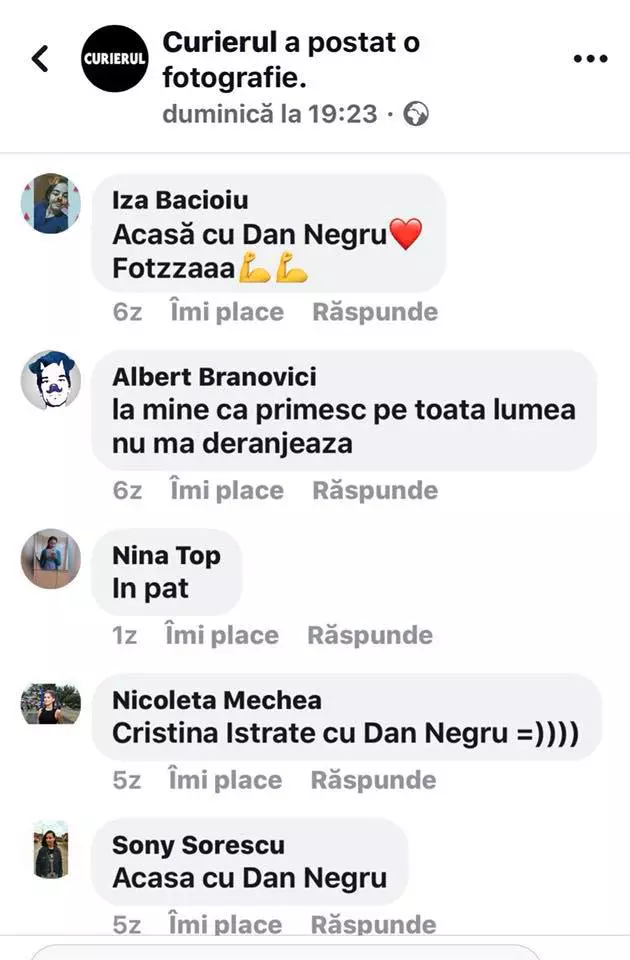Screen dimensions: 630x960
Task: Tap the Curierul a postat o fotografie title
Action: click(x=291, y=60)
